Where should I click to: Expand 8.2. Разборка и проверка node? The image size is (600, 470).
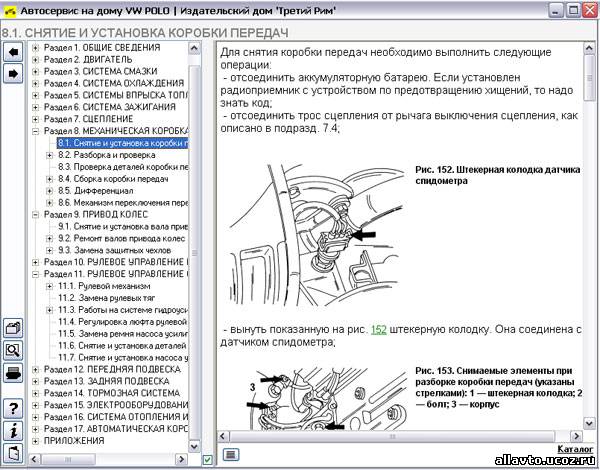[49, 155]
